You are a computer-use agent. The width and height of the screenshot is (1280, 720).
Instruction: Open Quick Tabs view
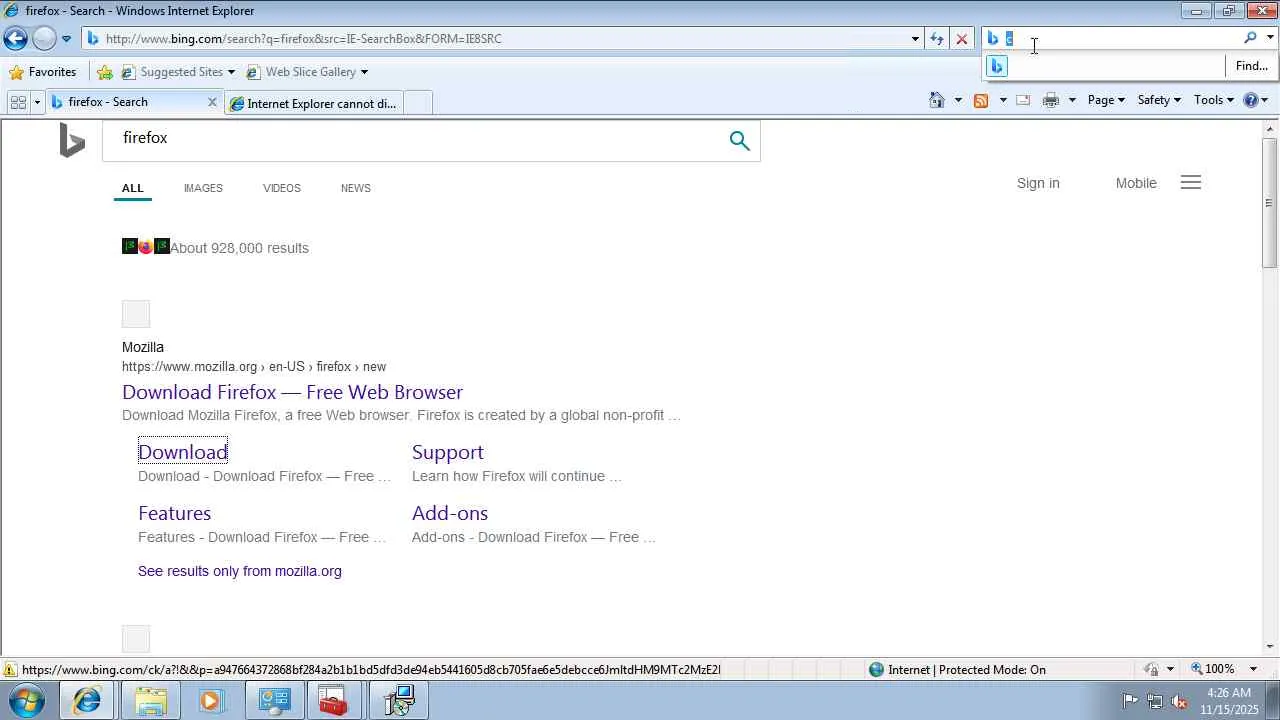[18, 102]
